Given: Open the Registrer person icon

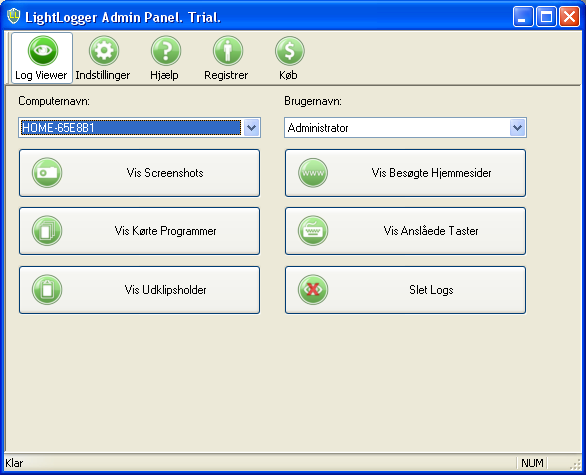Looking at the screenshot, I should point(228,50).
